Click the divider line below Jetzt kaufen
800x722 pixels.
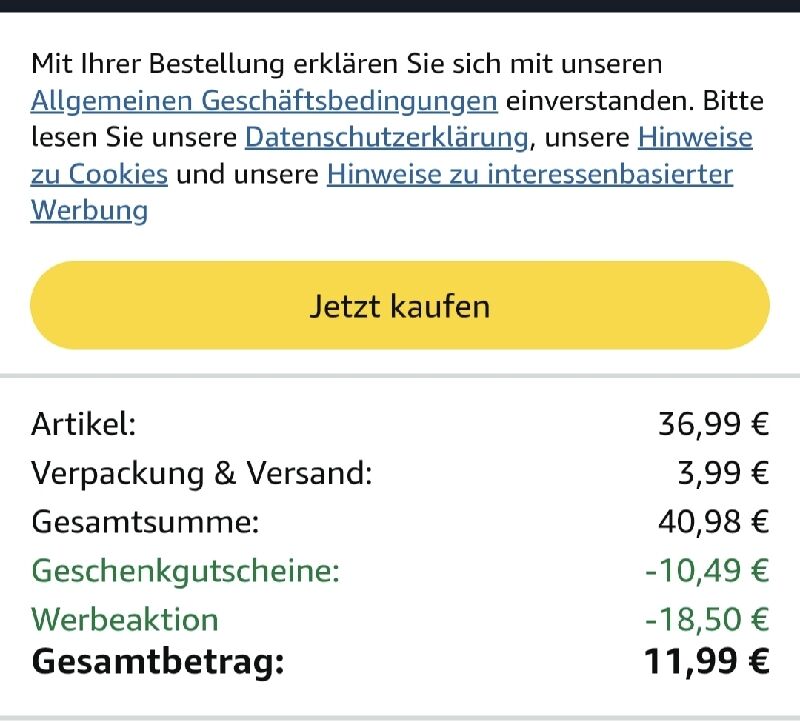pyautogui.click(x=400, y=376)
